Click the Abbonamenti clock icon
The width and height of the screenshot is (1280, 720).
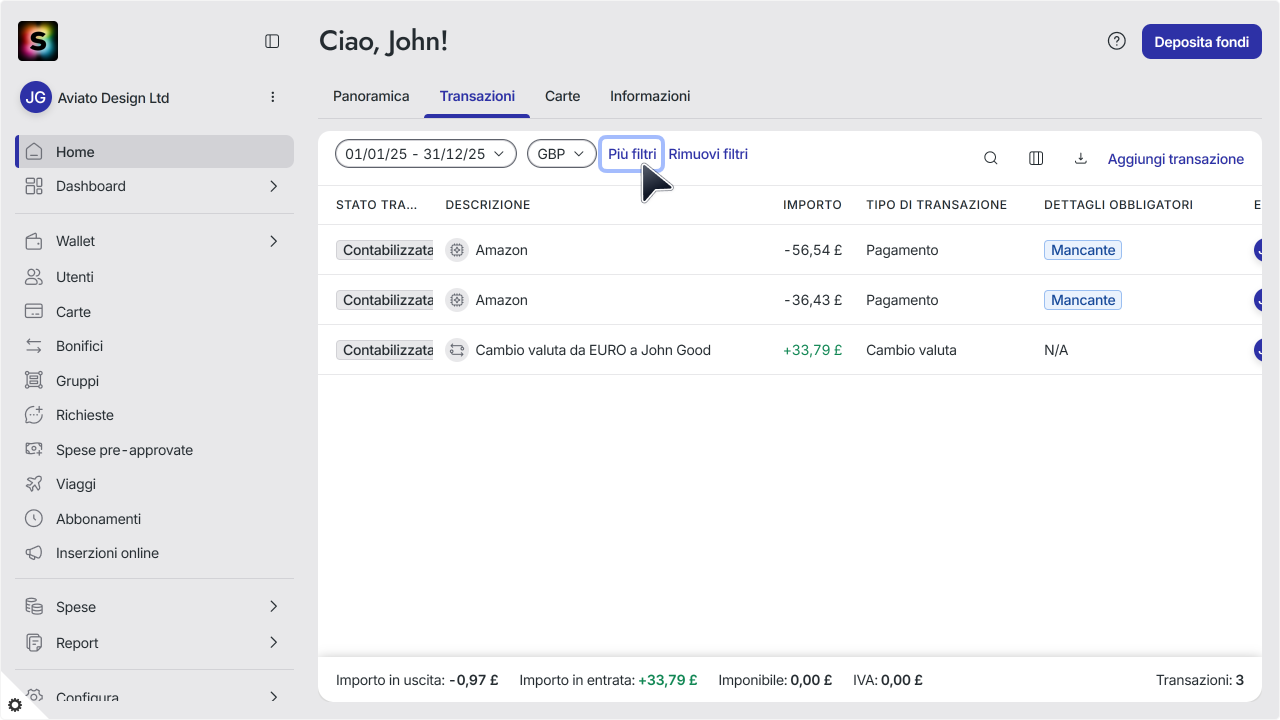34,519
